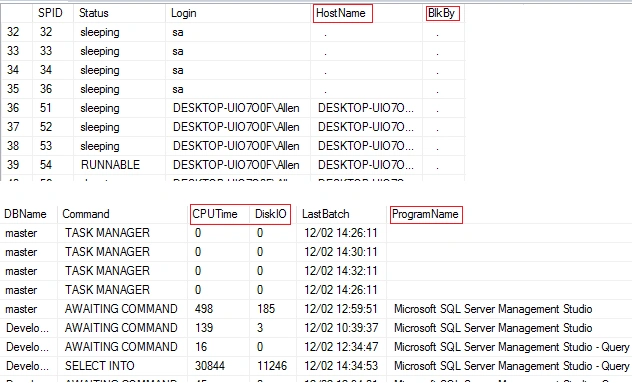Click AWAITING COMMAND cell with CPUTime 498
This screenshot has width=632, height=383.
(x=121, y=309)
